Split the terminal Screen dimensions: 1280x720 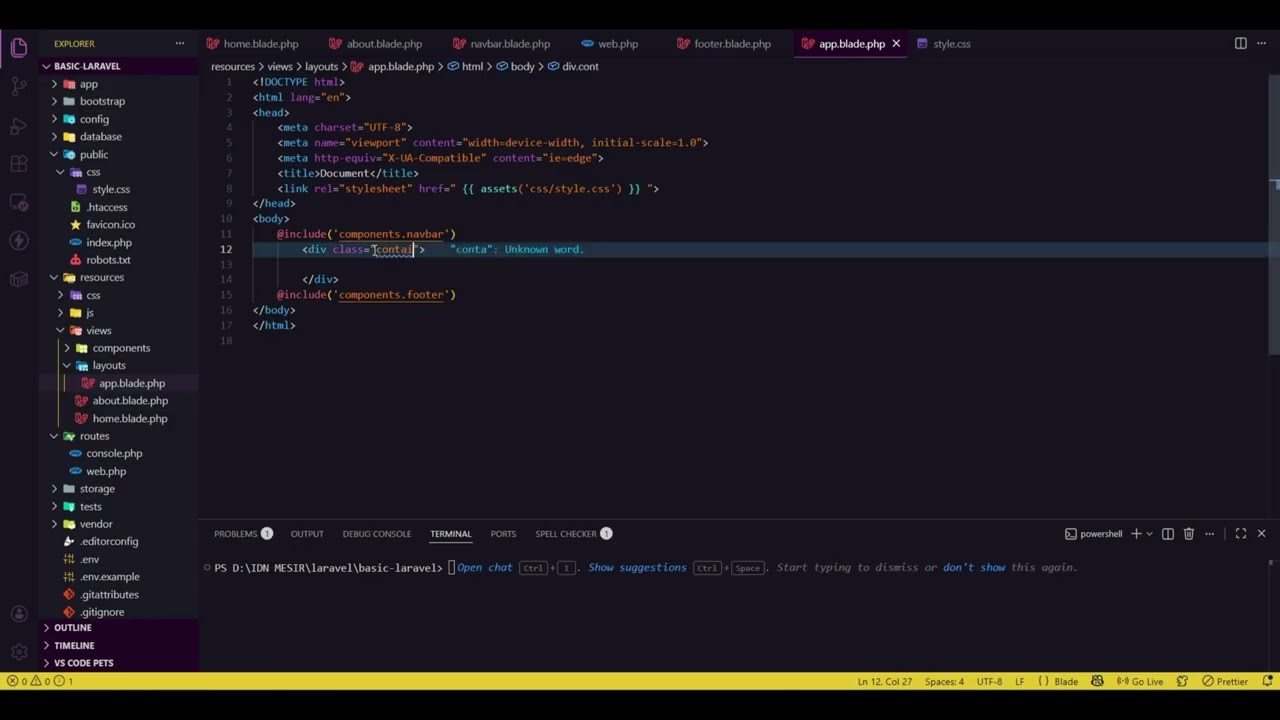[1167, 534]
